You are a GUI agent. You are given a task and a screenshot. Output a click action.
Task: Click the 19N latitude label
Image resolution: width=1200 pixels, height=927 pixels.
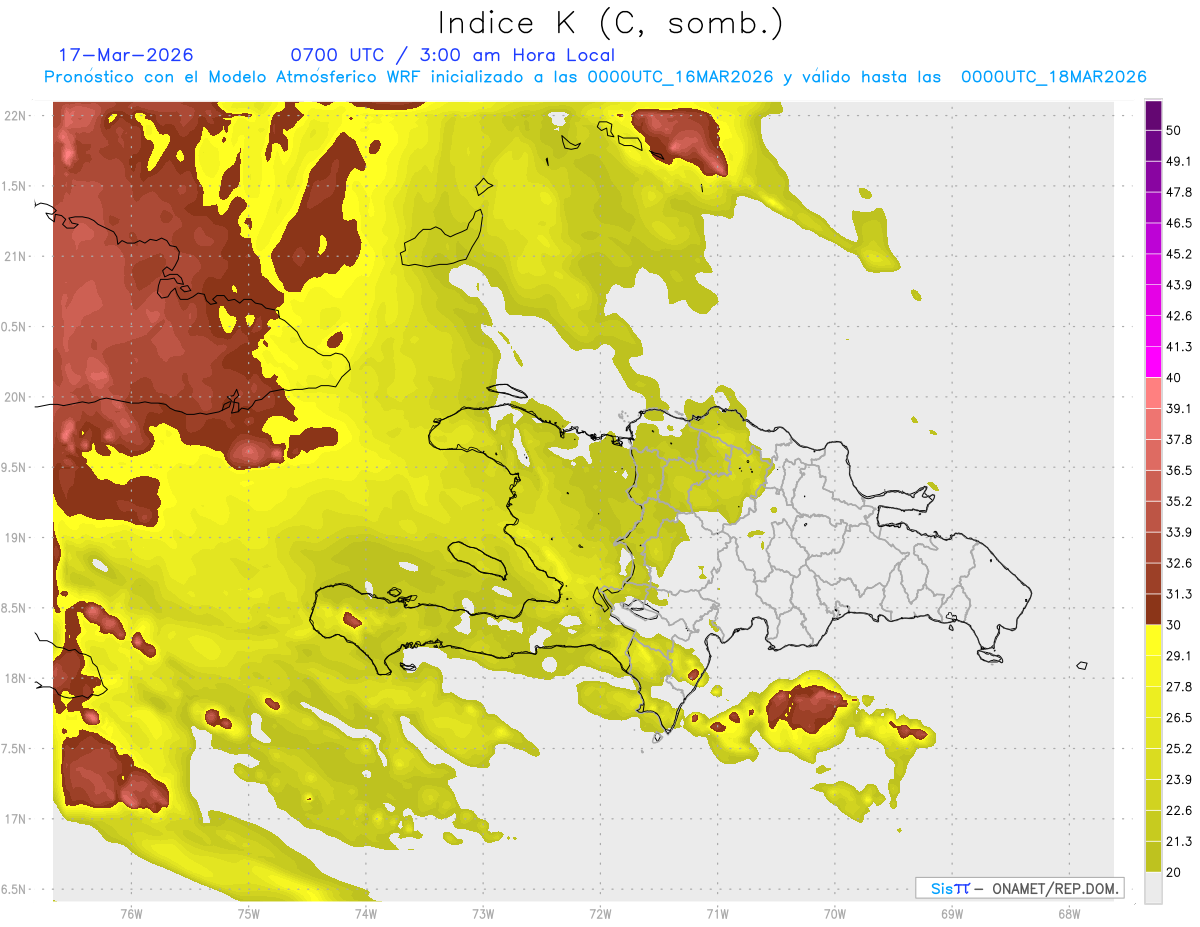click(x=15, y=538)
